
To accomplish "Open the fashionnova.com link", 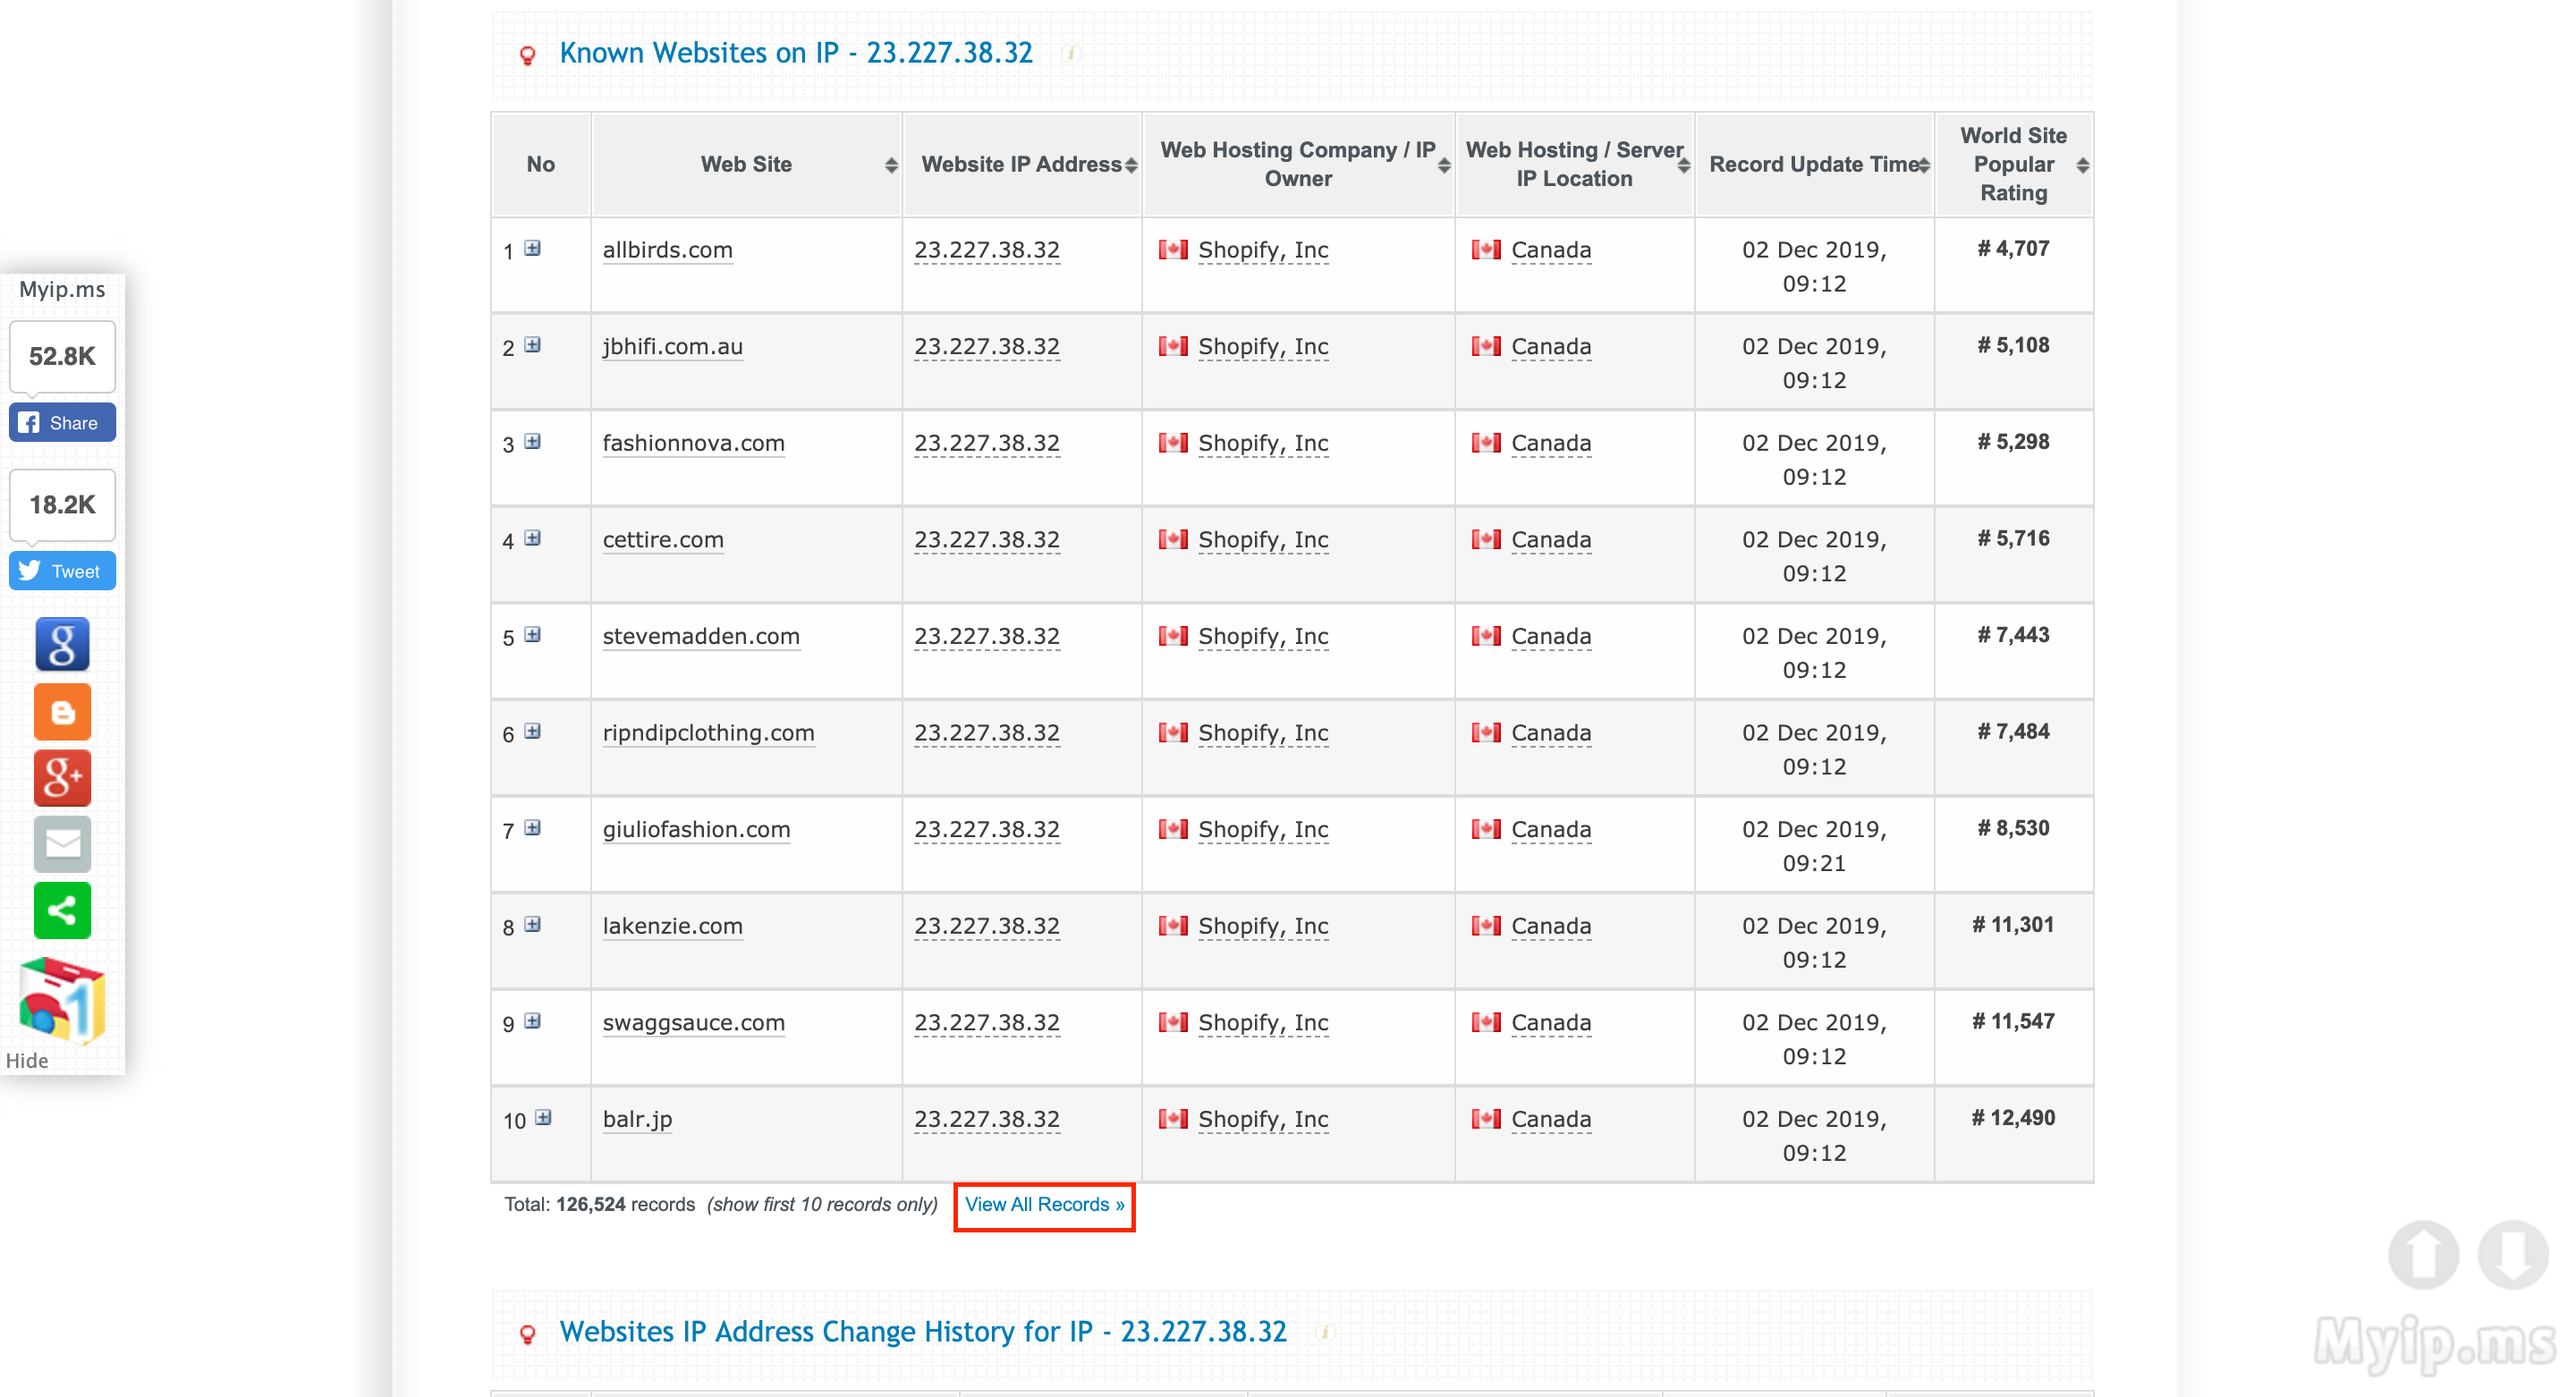I will pos(694,443).
